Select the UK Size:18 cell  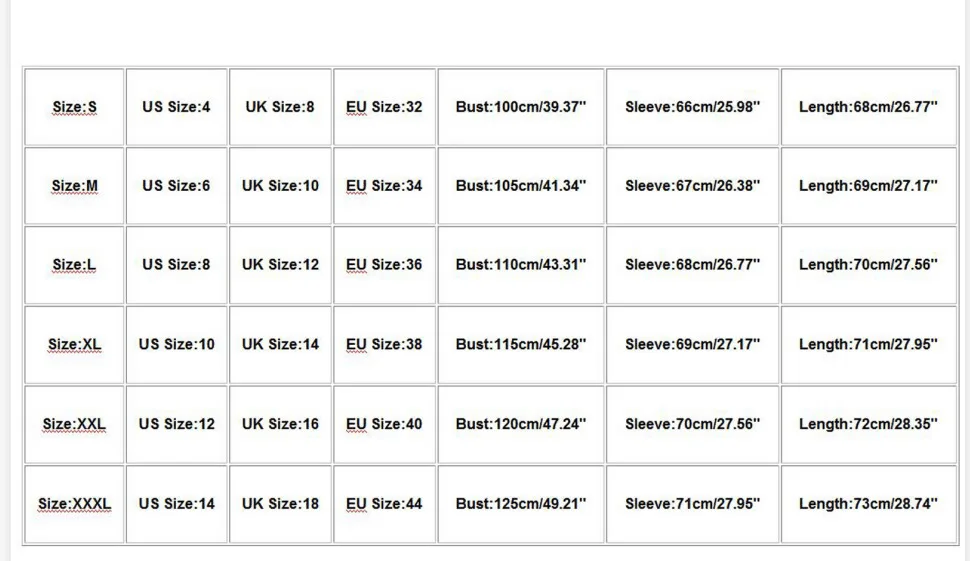tap(280, 504)
